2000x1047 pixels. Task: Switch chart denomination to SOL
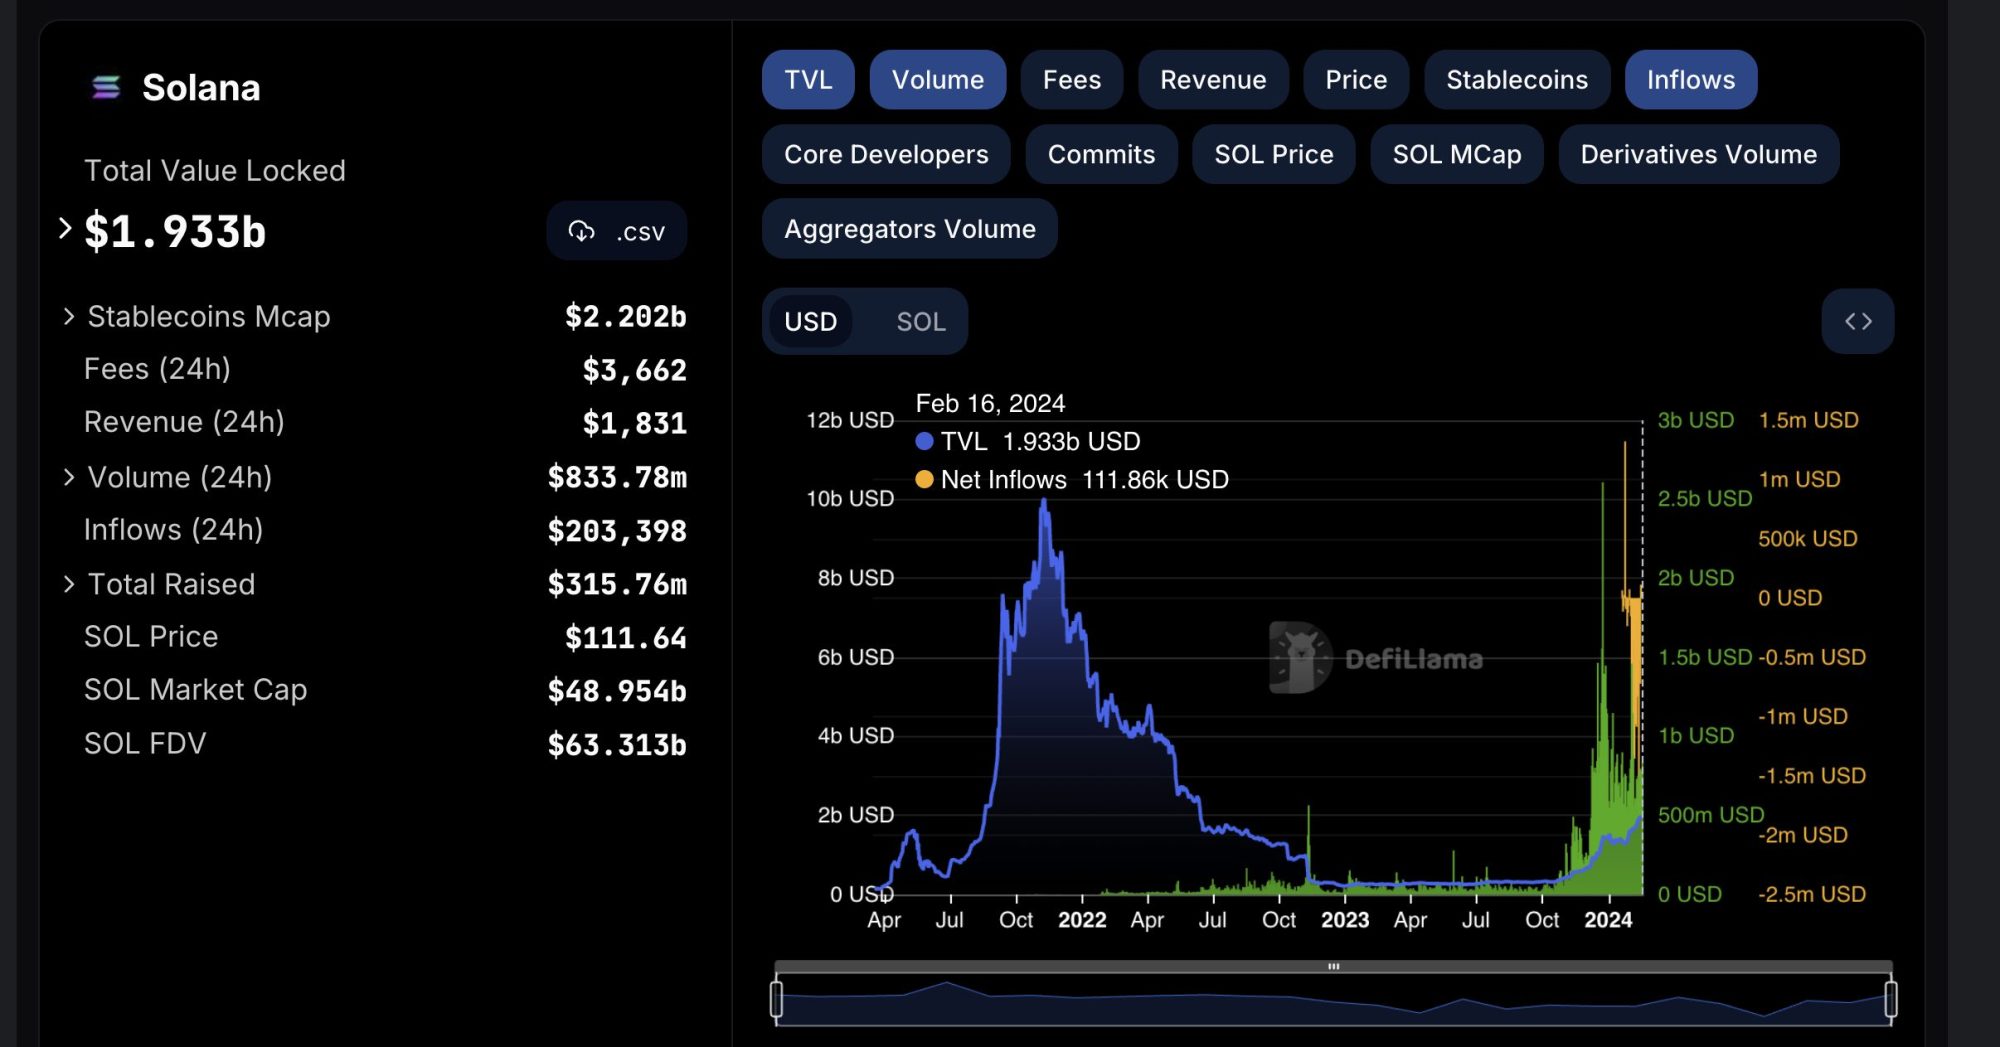coord(920,322)
